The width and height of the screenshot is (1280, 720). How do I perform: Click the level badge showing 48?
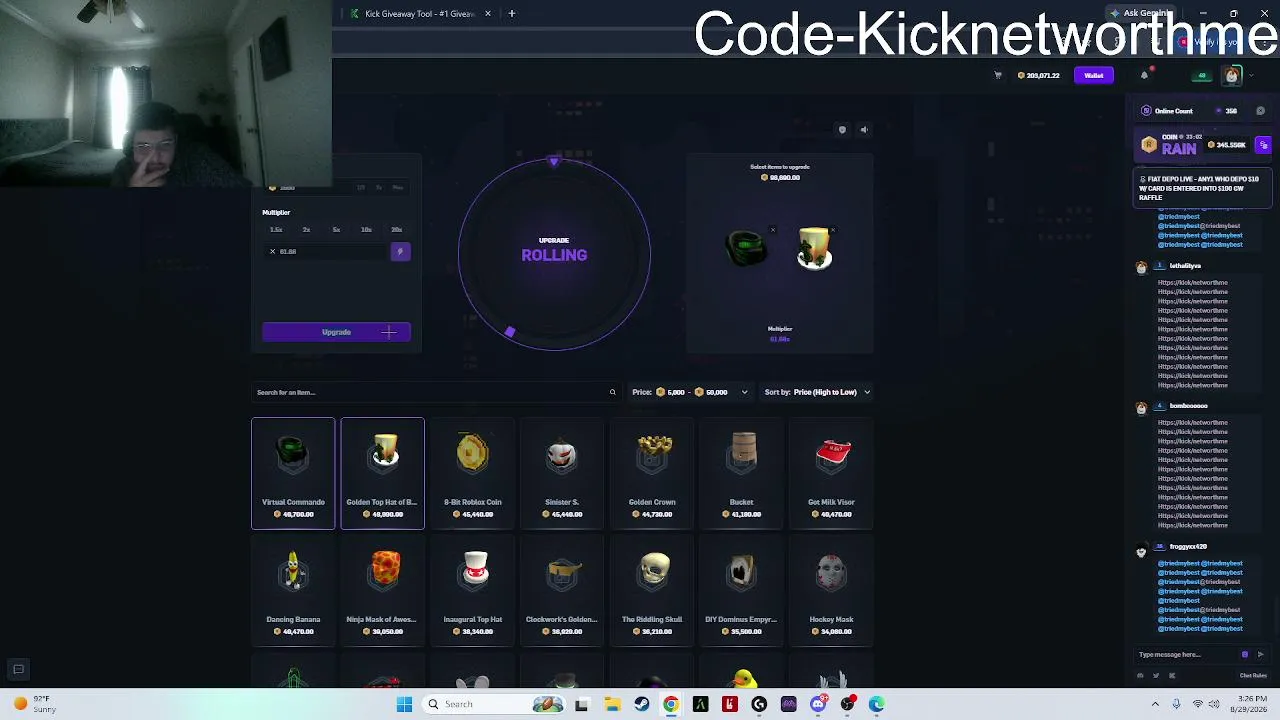1203,75
